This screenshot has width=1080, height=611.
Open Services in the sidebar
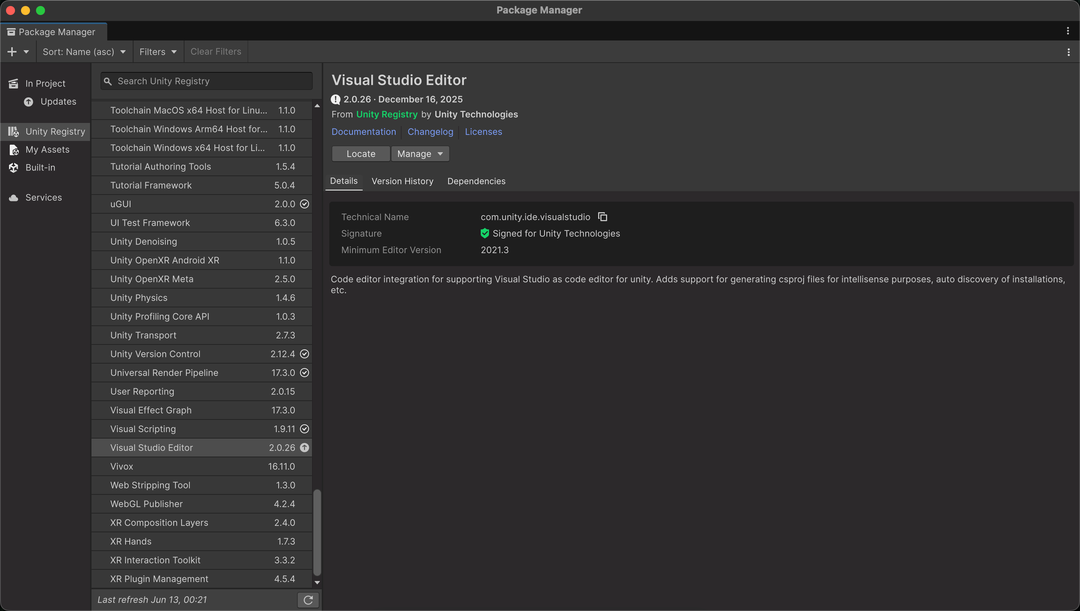coord(45,198)
